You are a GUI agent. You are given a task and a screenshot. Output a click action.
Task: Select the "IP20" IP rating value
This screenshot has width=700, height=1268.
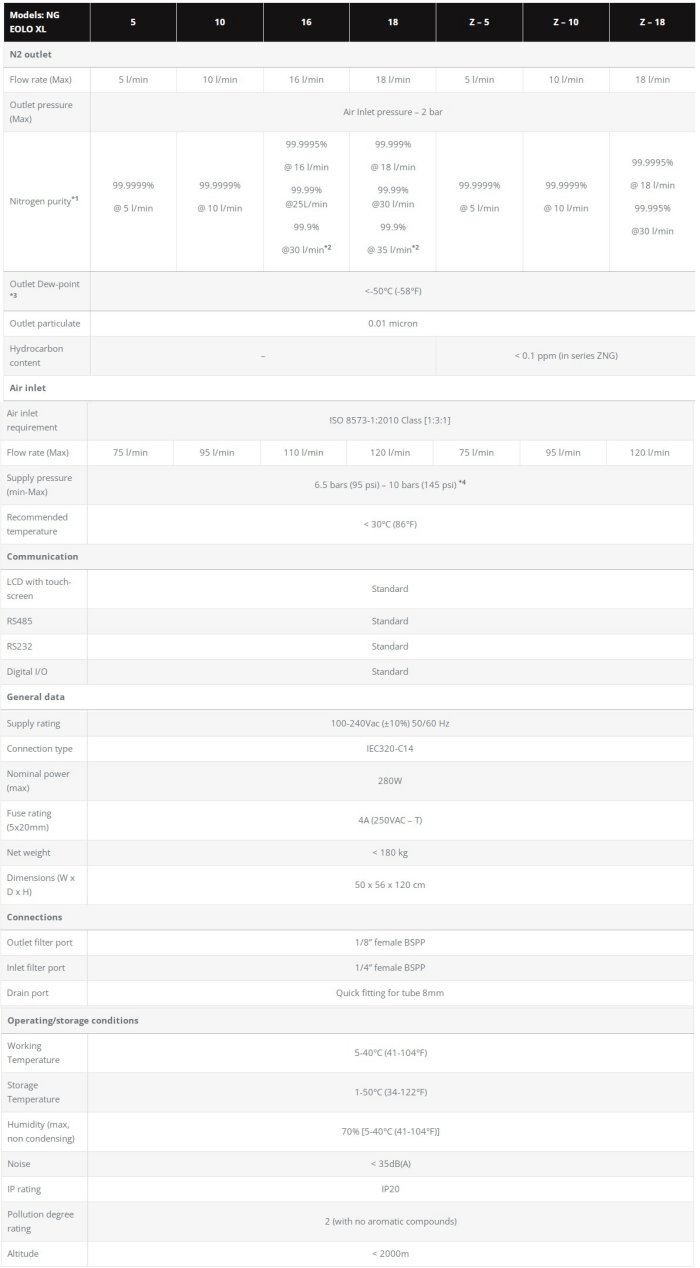[389, 1189]
